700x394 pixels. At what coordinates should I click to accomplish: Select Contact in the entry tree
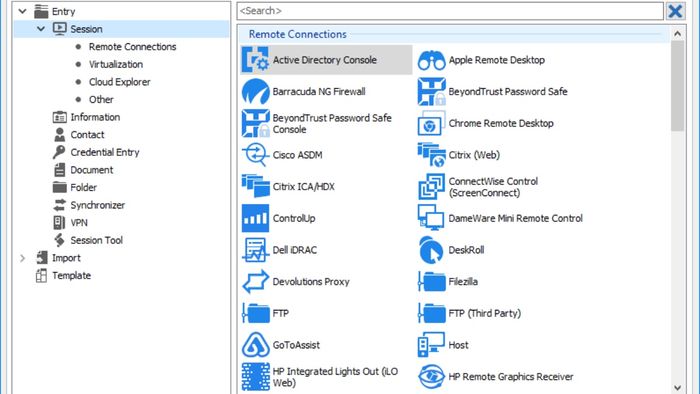pyautogui.click(x=87, y=135)
